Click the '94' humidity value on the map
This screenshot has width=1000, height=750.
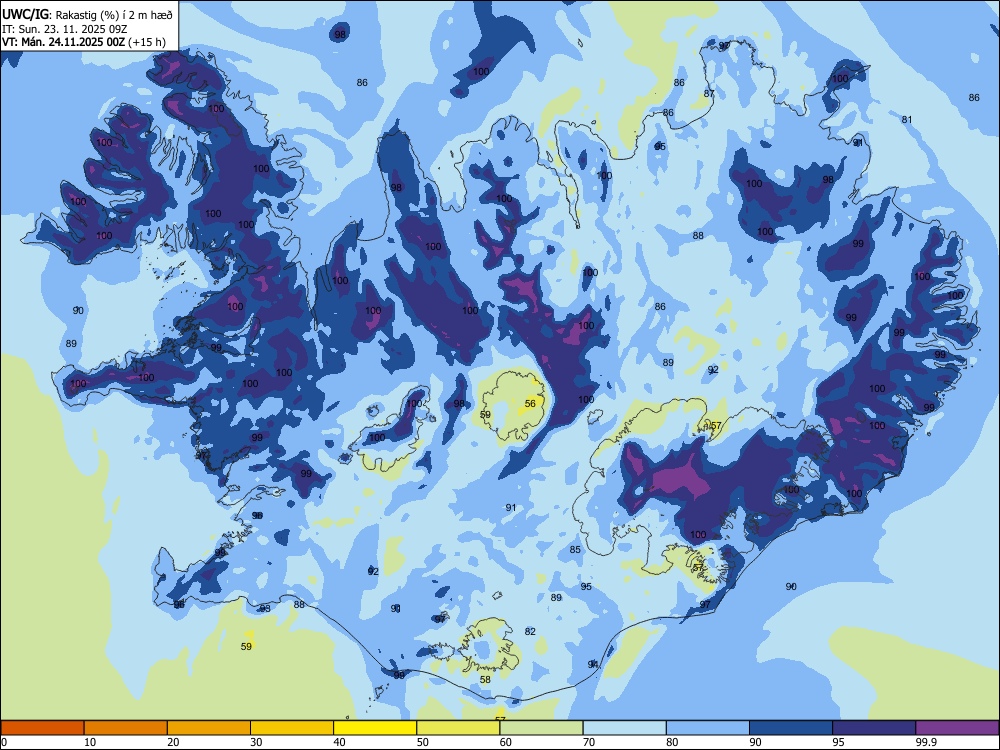pyautogui.click(x=594, y=665)
